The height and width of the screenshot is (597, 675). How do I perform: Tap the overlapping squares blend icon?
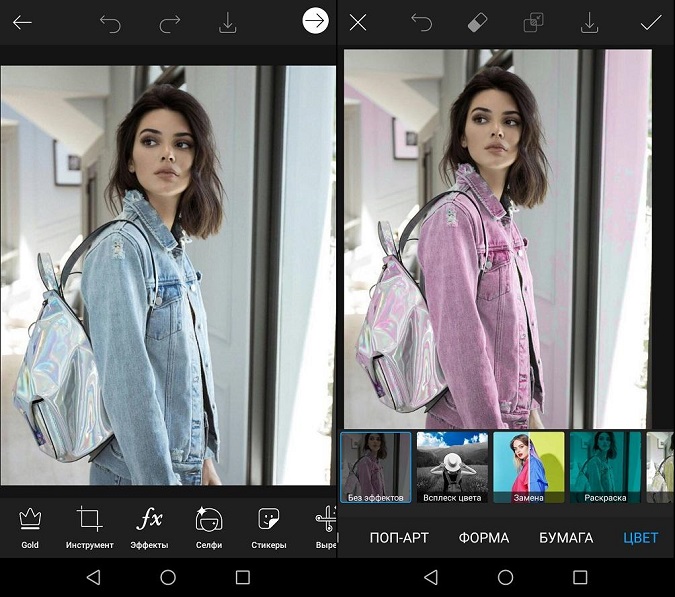point(533,22)
